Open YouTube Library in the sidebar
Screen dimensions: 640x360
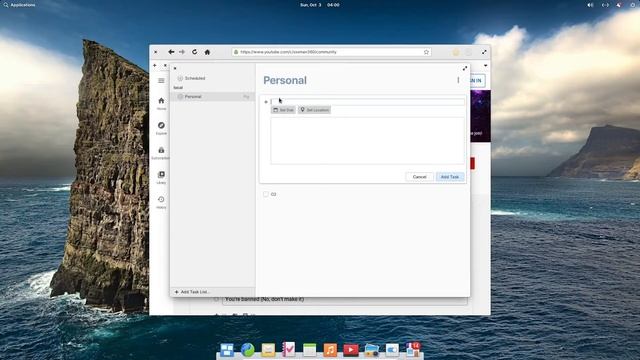(x=161, y=178)
